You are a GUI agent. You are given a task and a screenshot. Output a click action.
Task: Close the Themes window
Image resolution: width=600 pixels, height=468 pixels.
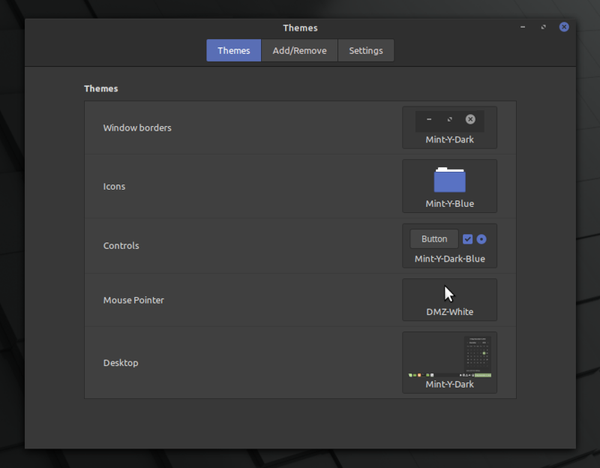pyautogui.click(x=564, y=27)
